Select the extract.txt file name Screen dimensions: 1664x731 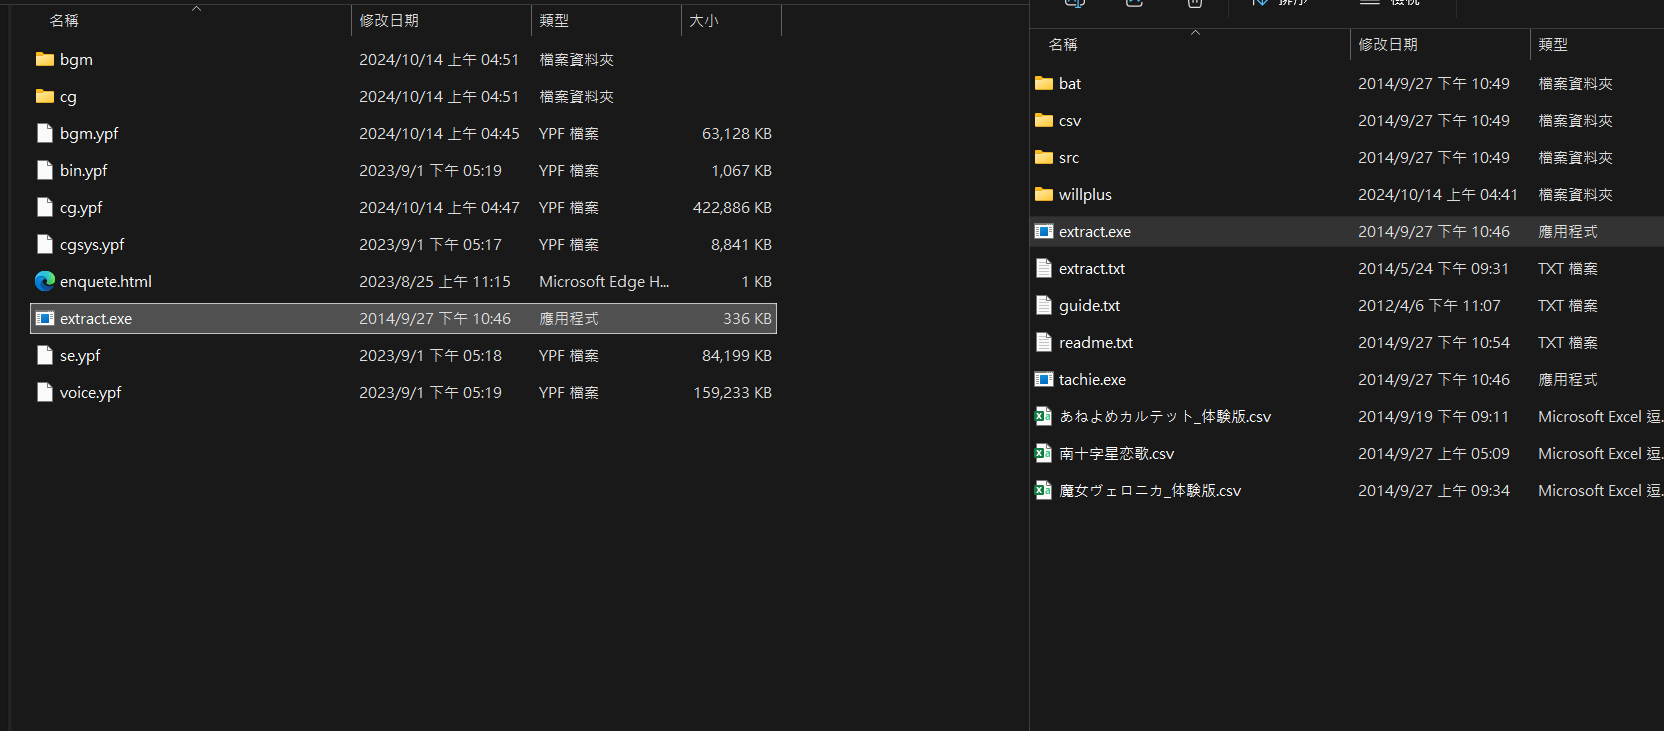tap(1091, 268)
